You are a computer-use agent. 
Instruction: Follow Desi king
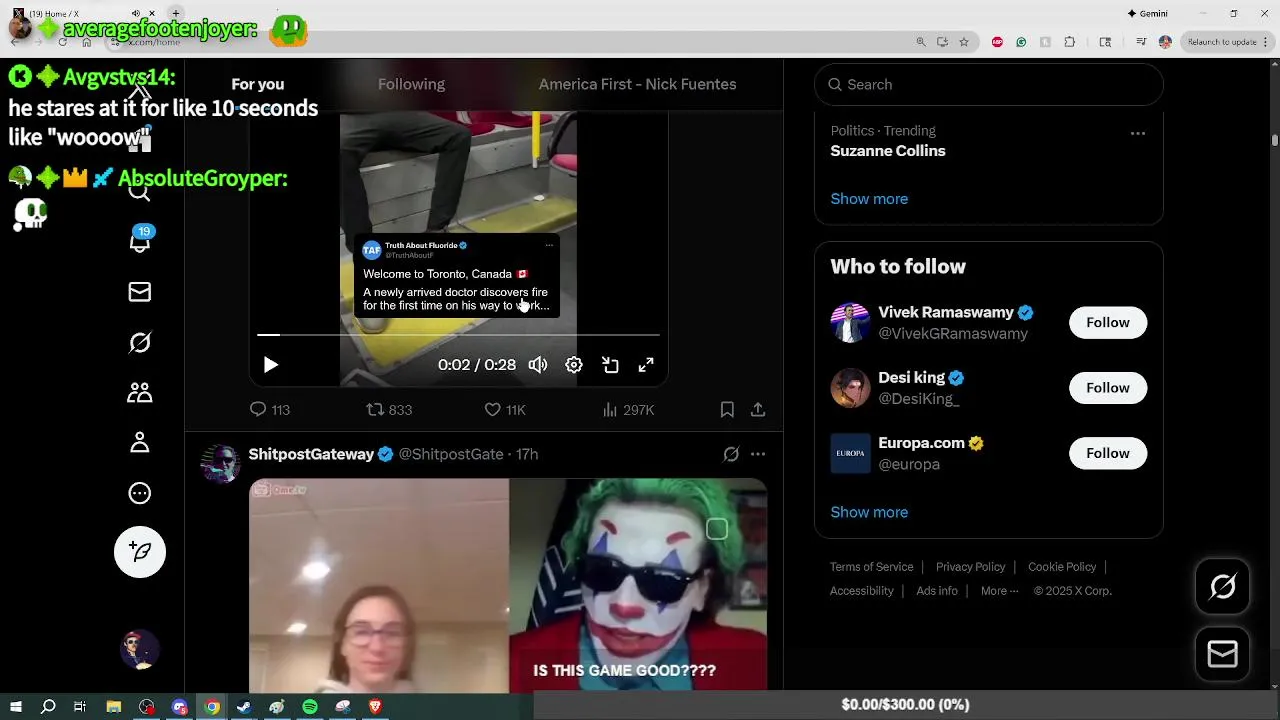[1108, 388]
